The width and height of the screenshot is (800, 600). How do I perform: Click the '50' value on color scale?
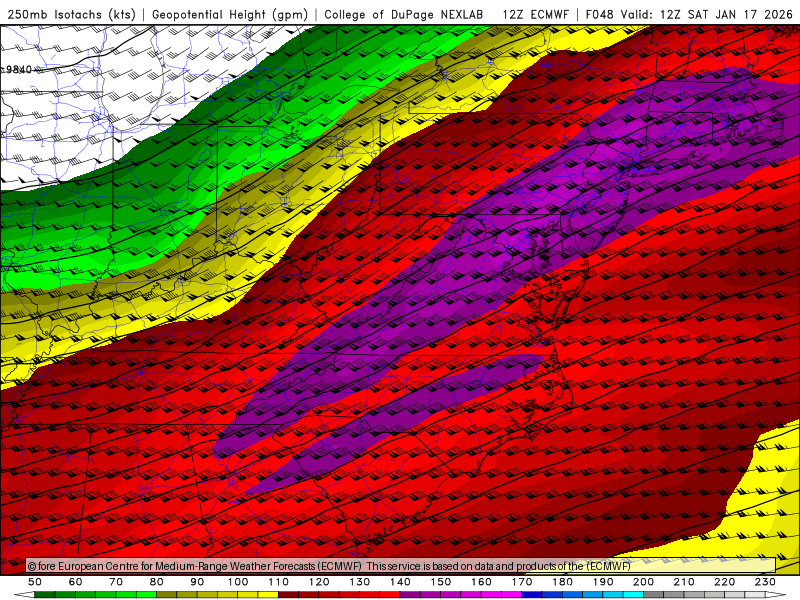[x=35, y=582]
